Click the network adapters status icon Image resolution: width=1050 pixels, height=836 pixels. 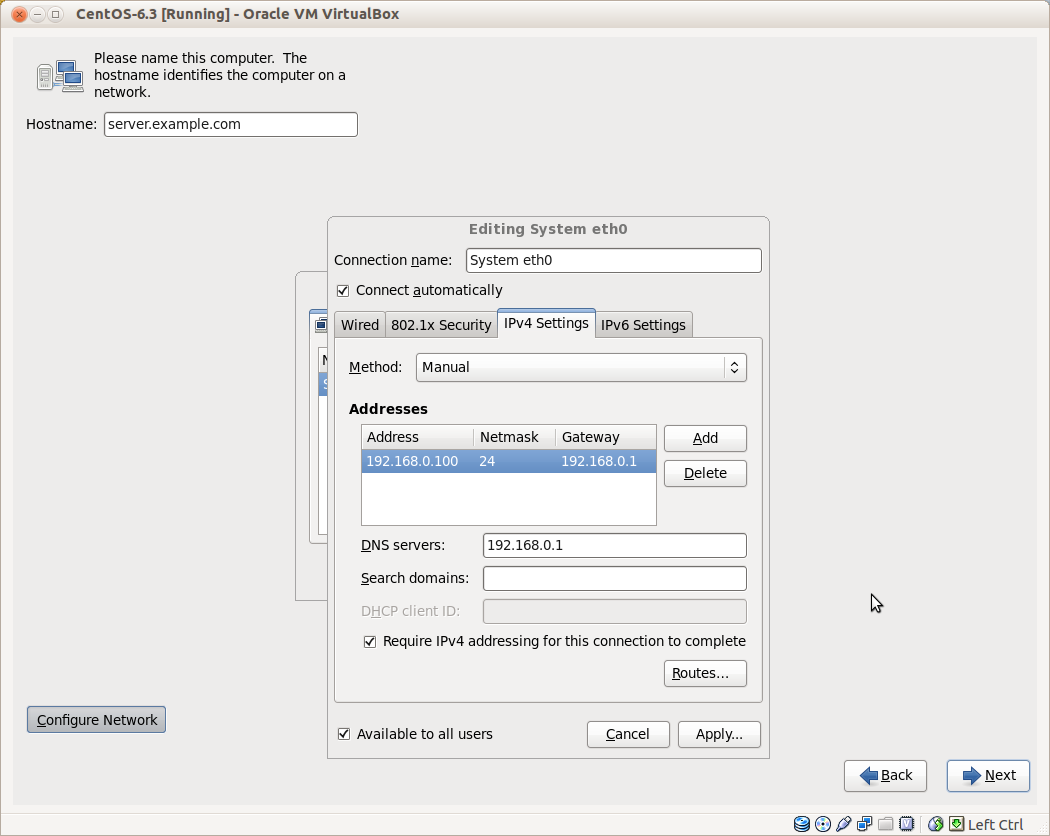[x=865, y=824]
